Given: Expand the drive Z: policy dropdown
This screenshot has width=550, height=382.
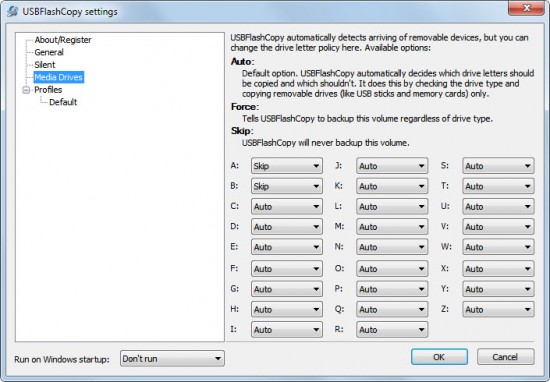Looking at the screenshot, I should [x=498, y=309].
